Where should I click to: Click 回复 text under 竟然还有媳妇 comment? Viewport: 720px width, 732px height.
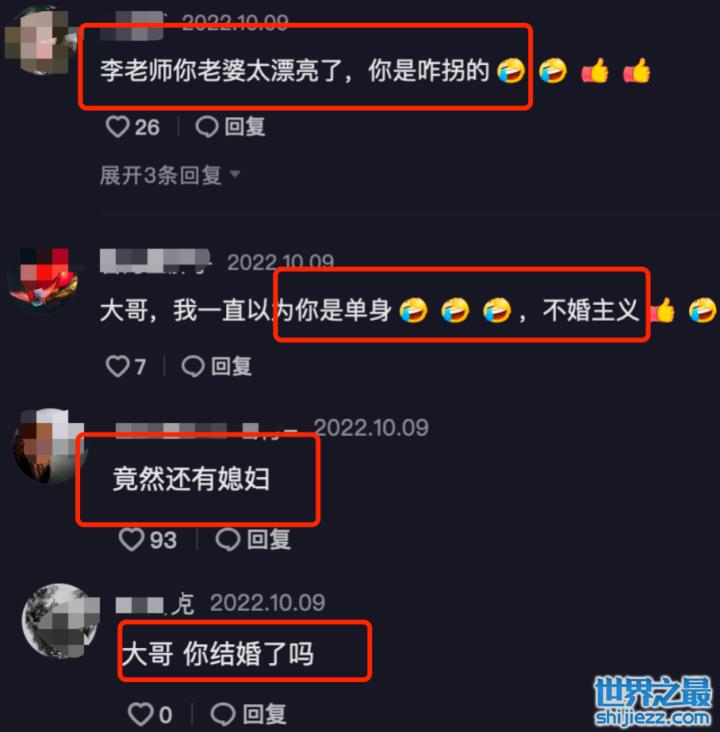coord(268,540)
